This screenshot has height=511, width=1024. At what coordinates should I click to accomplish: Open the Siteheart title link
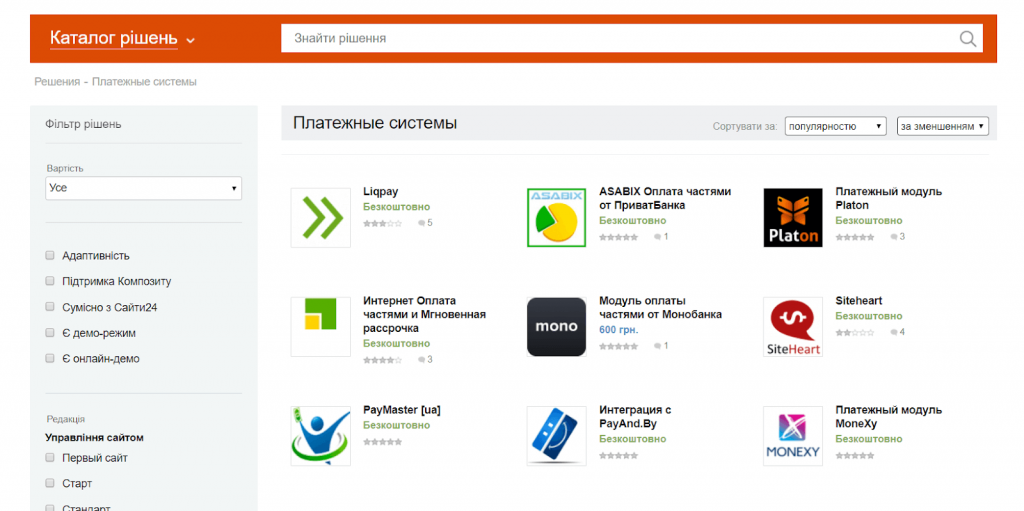click(859, 301)
